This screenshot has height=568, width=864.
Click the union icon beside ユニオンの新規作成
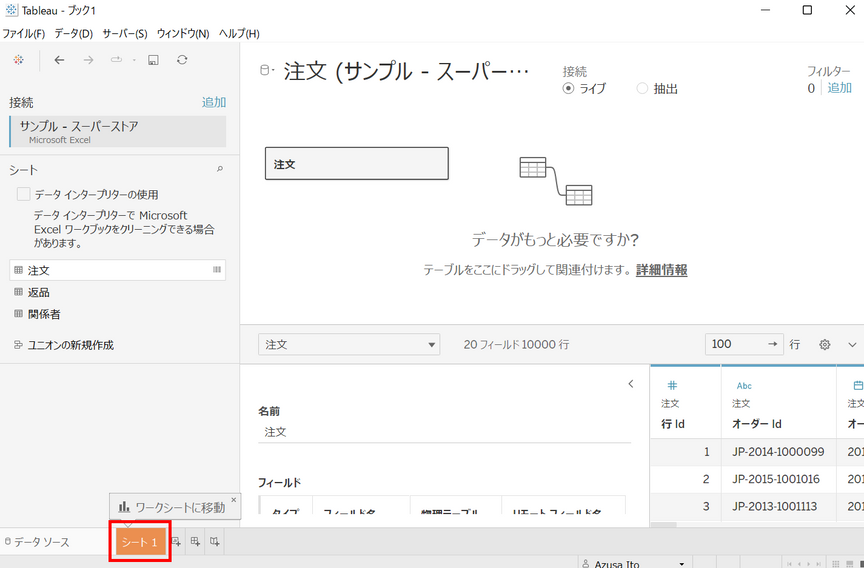18,345
